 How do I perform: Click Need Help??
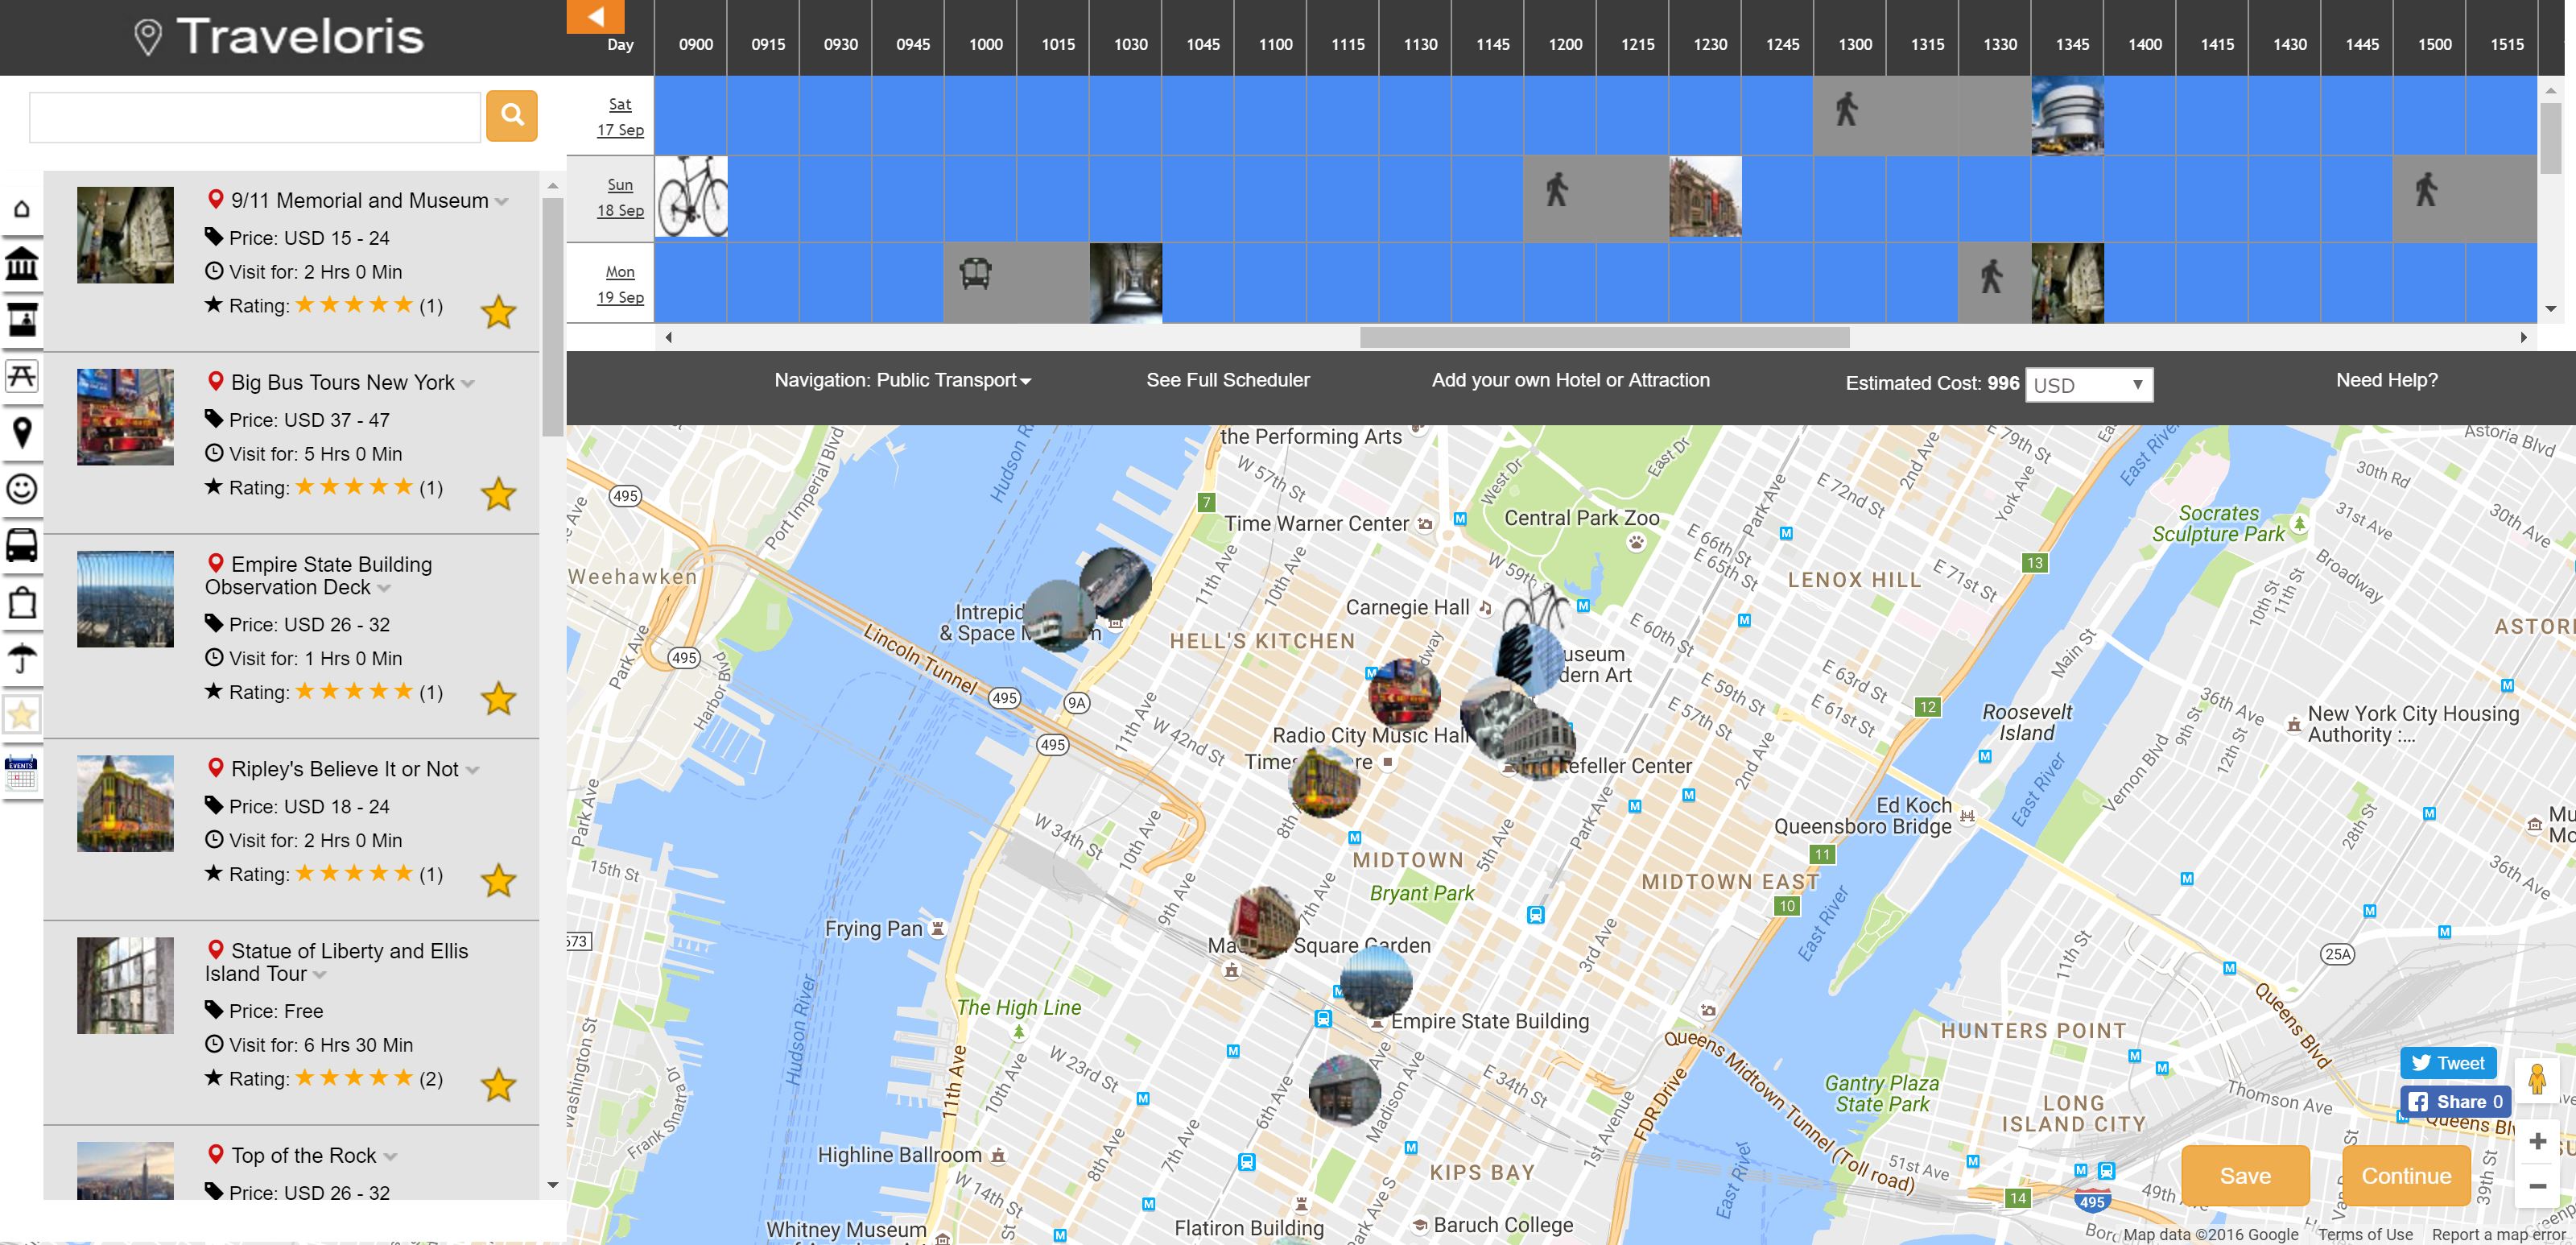[2386, 380]
